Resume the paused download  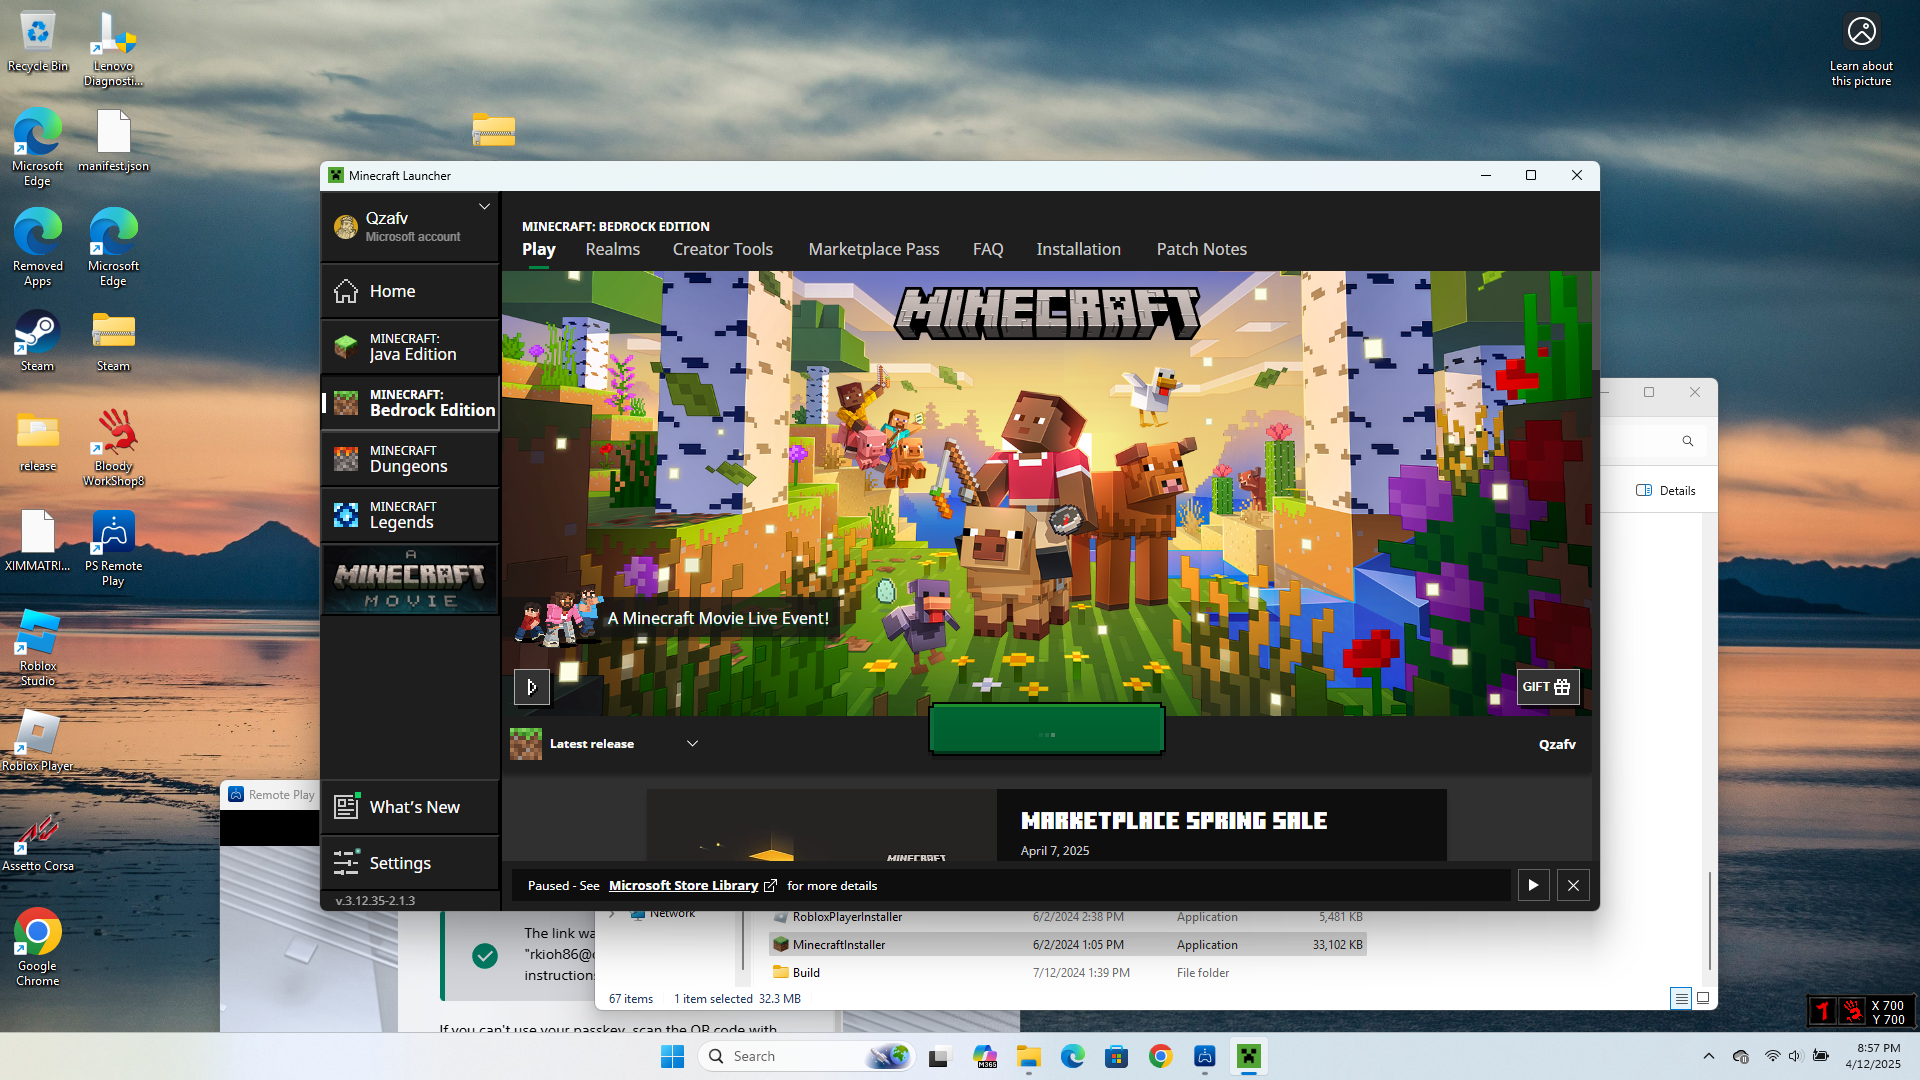(1533, 885)
